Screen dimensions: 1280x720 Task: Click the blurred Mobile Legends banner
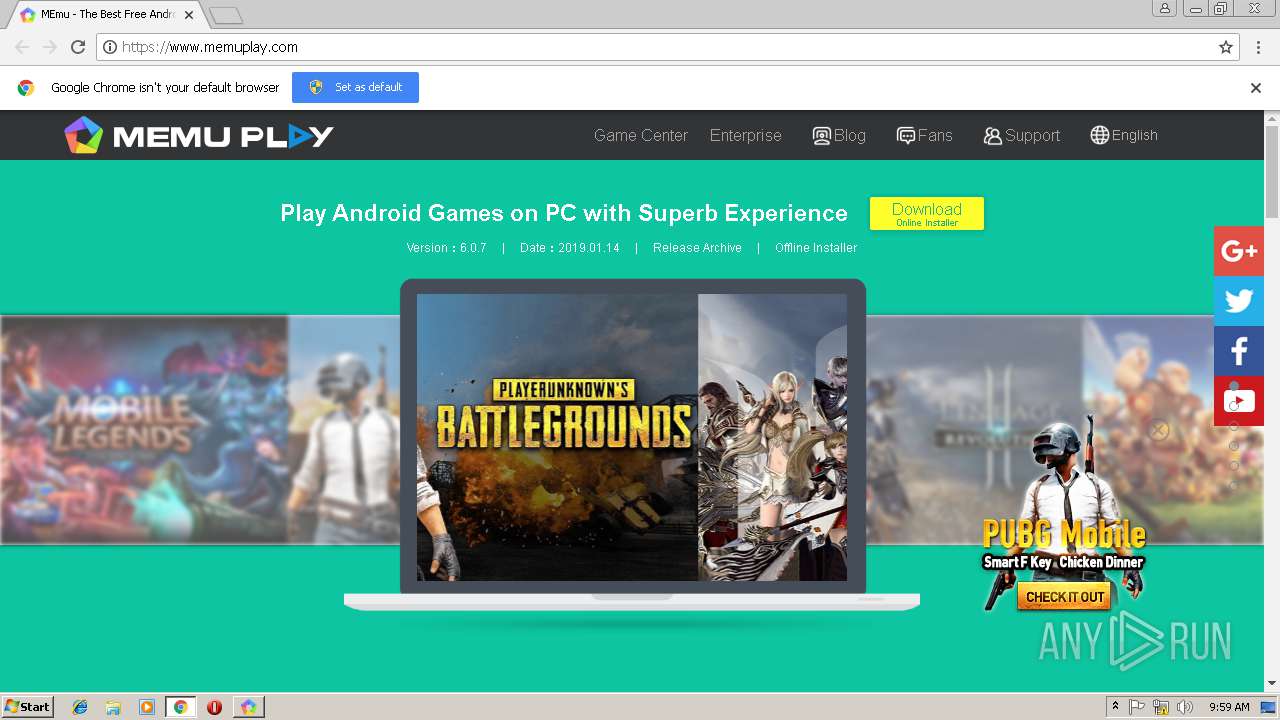coord(144,430)
